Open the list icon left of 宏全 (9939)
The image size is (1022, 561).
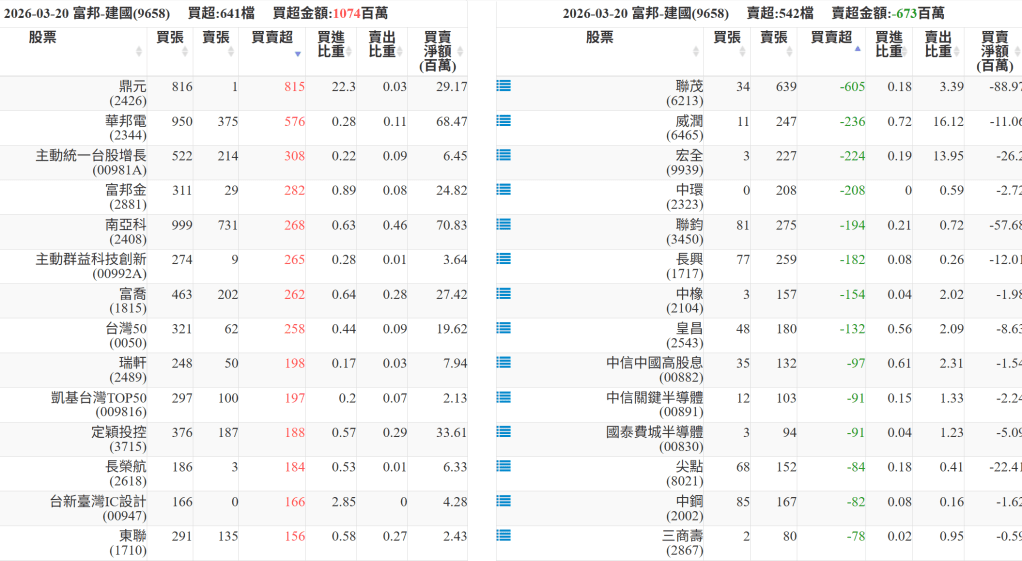tap(504, 156)
